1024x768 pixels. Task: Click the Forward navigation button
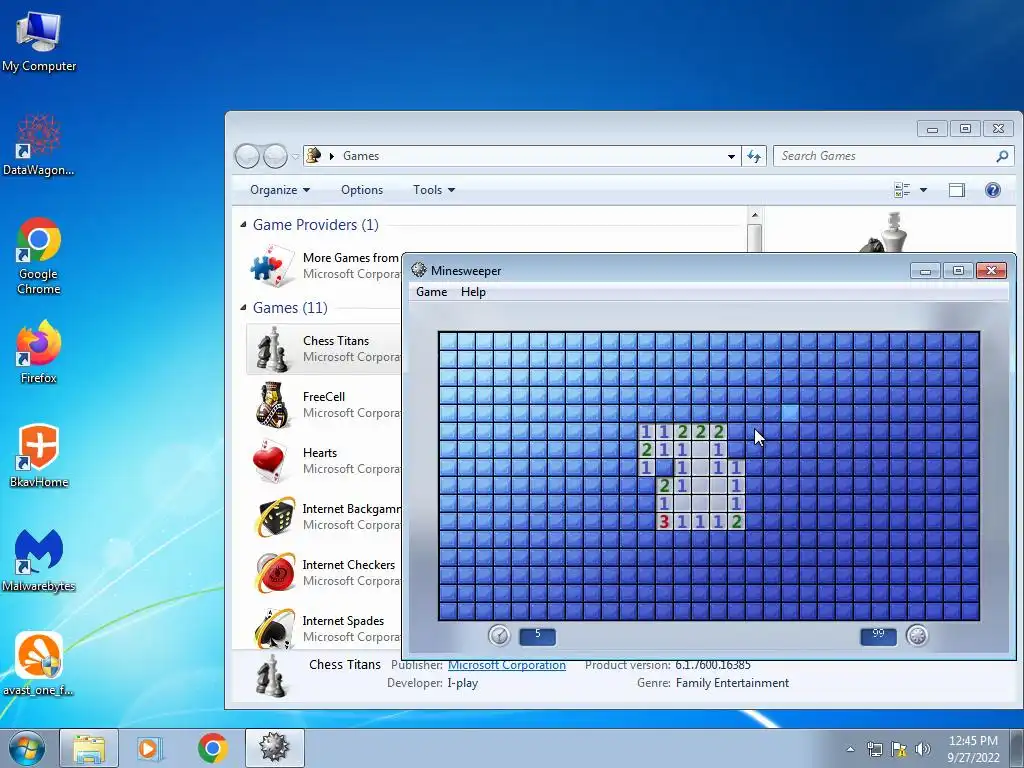click(275, 156)
